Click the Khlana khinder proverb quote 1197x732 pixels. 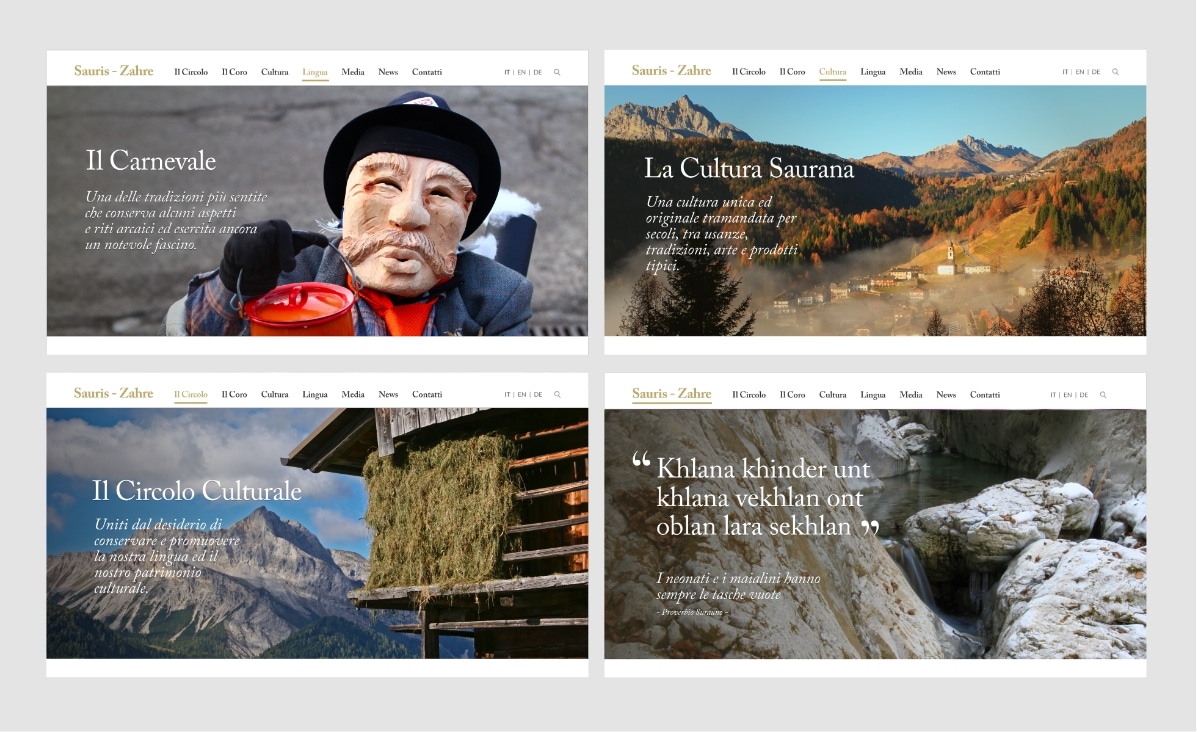tap(756, 497)
